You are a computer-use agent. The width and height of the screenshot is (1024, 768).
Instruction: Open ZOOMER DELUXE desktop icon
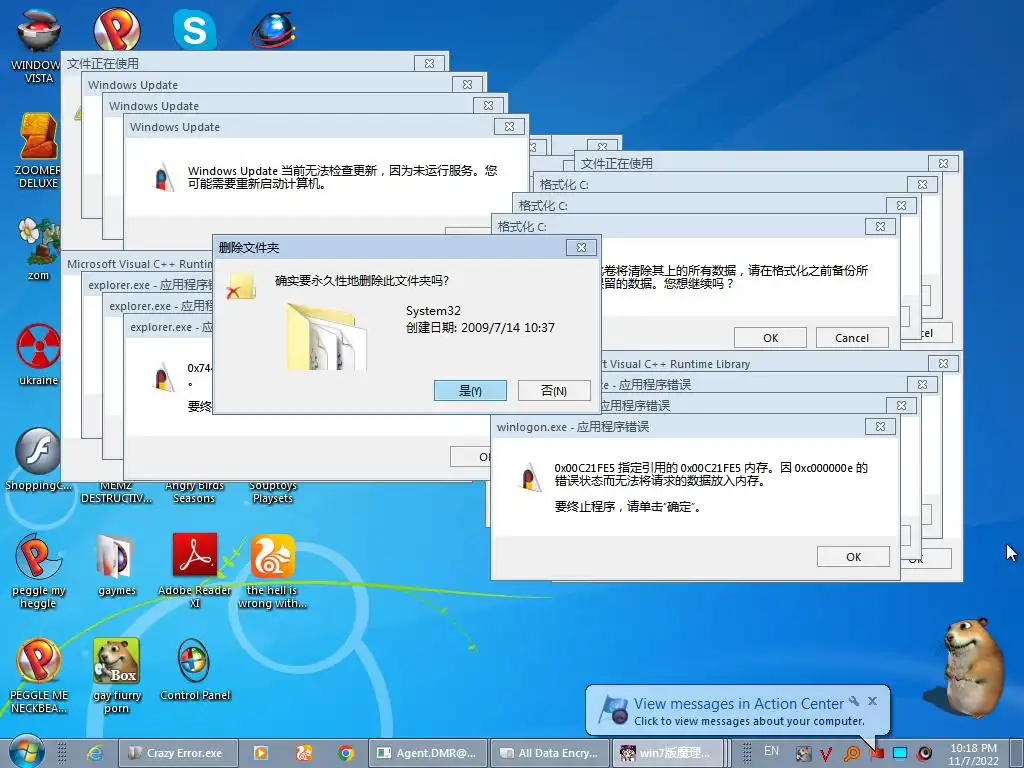tap(38, 150)
